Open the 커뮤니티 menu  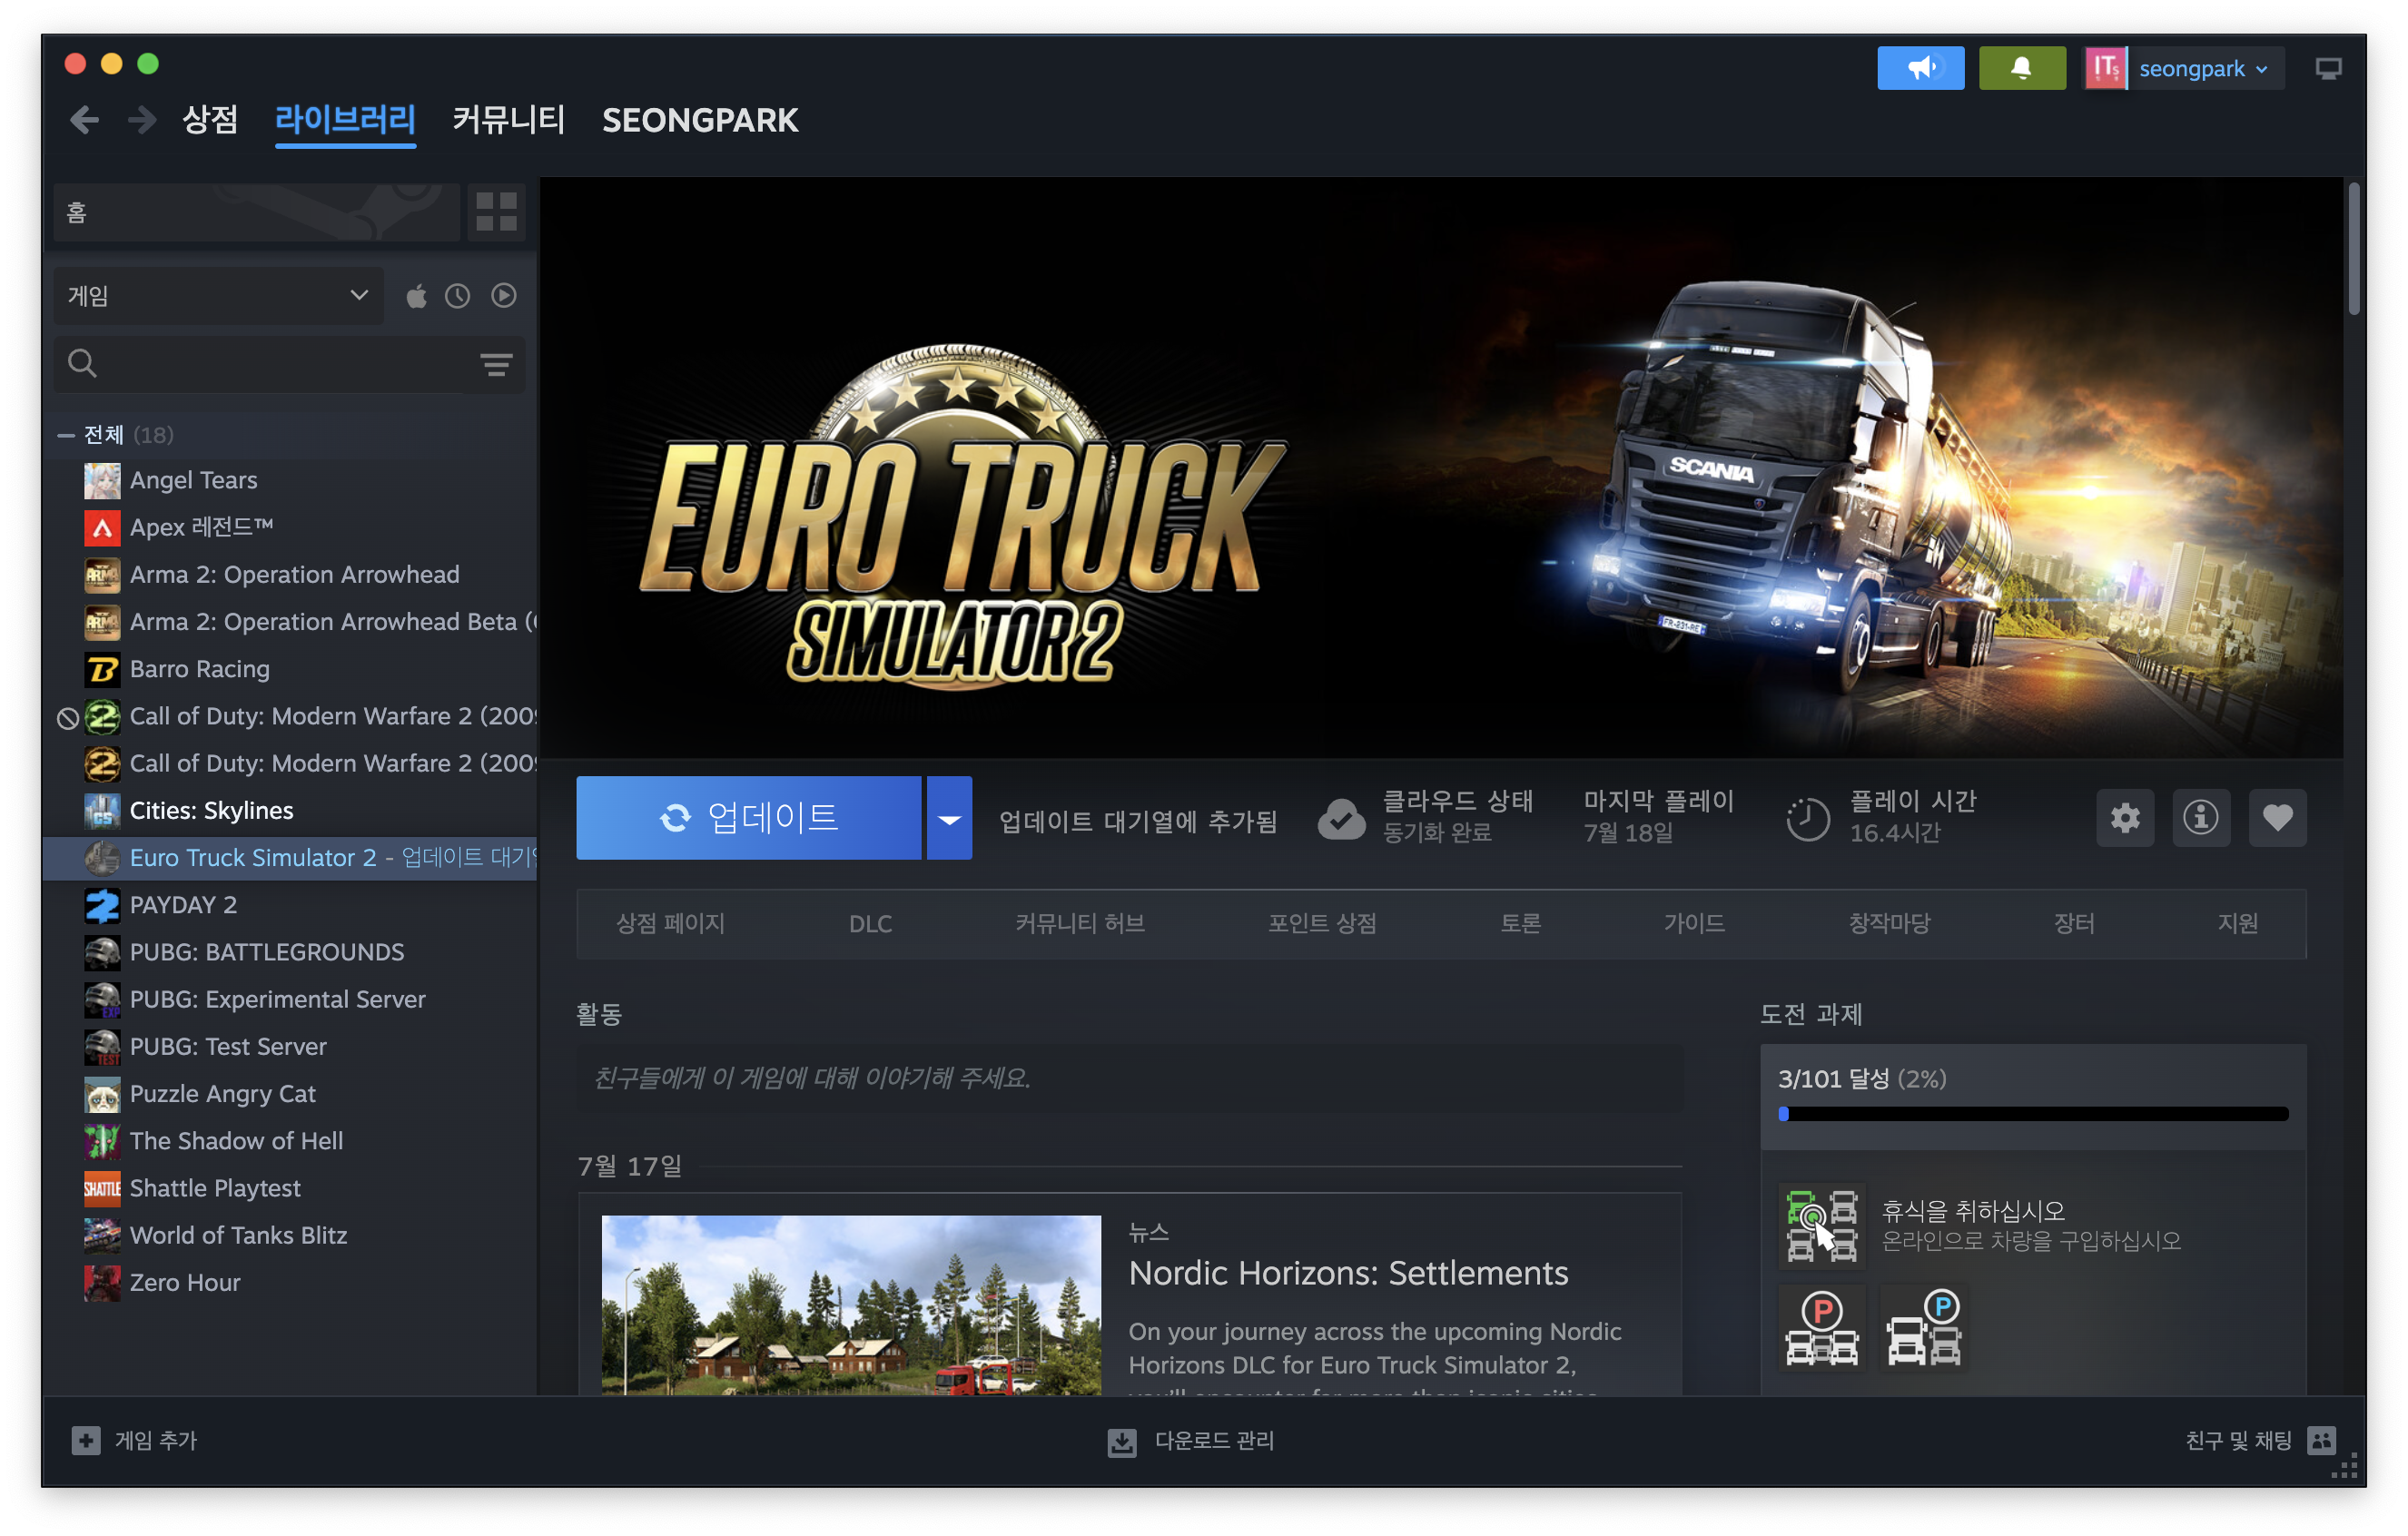[x=509, y=120]
